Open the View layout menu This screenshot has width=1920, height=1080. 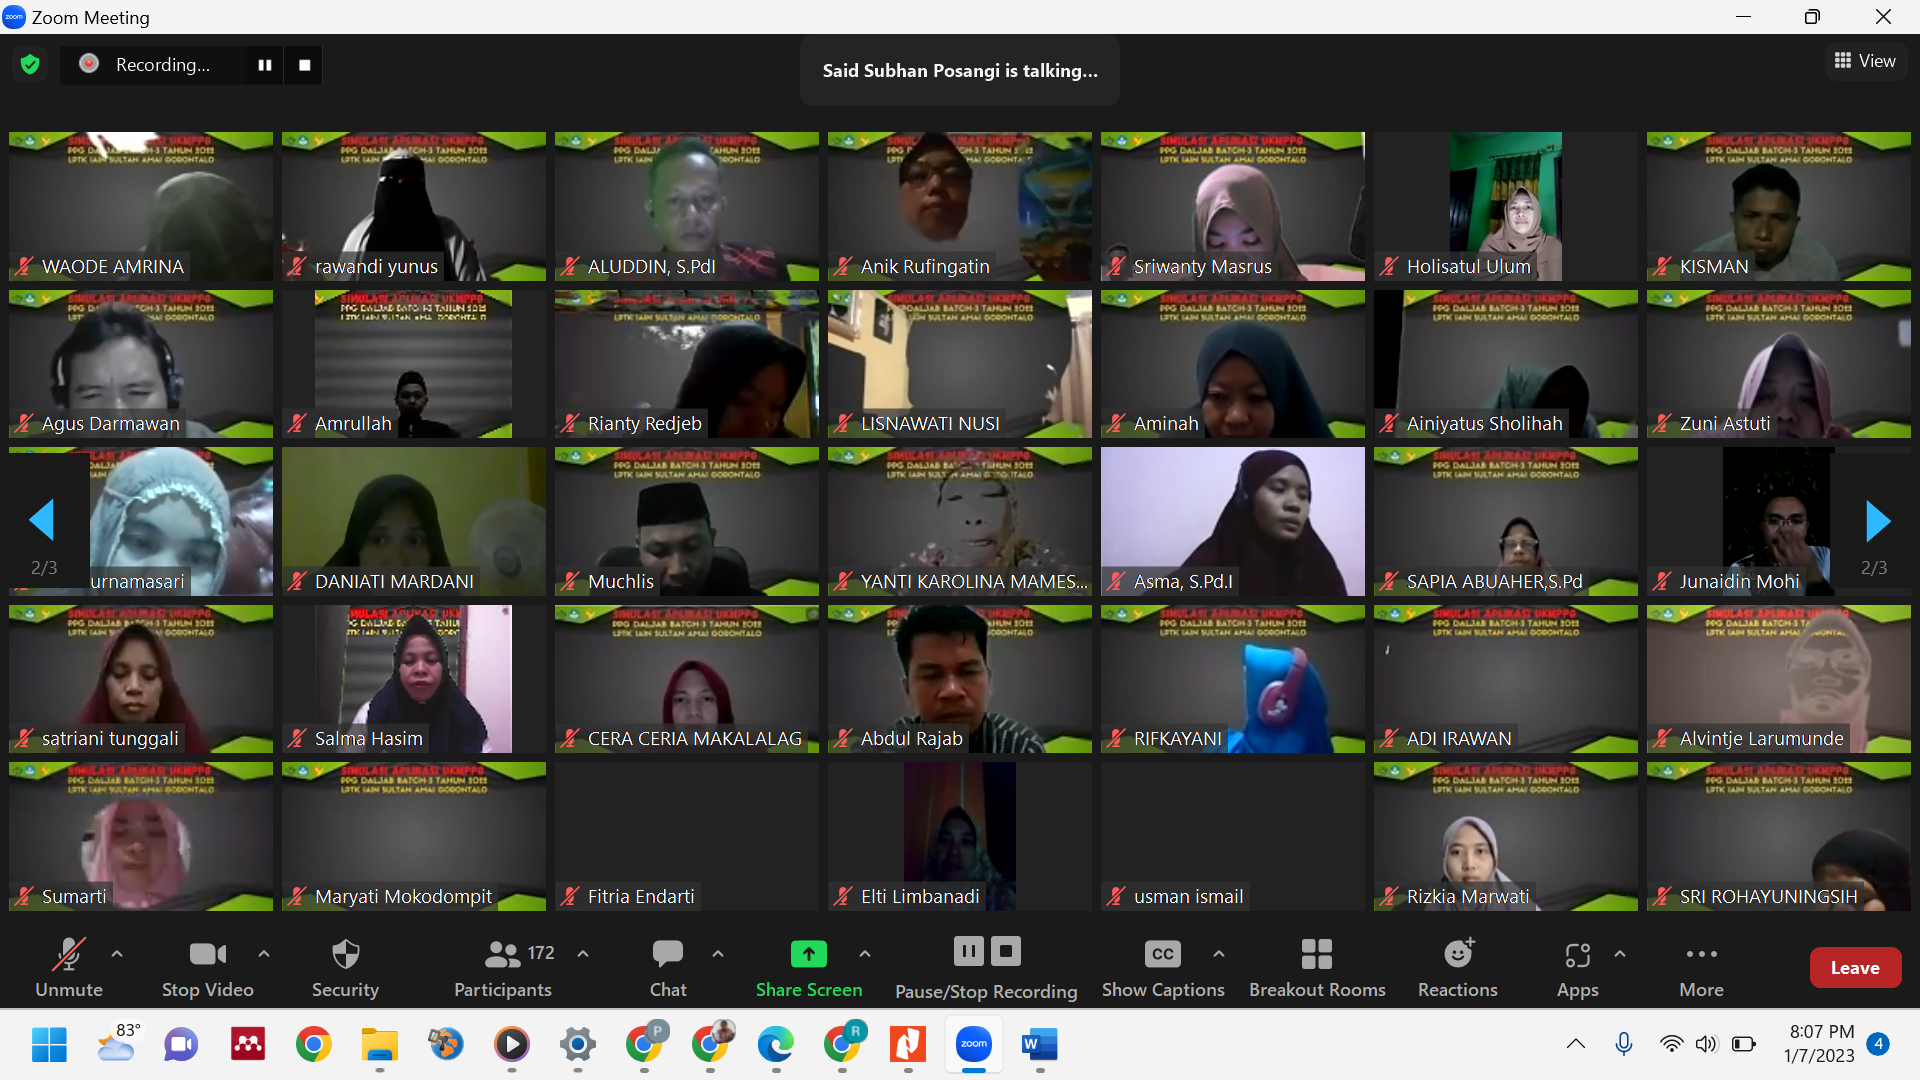click(x=1864, y=61)
